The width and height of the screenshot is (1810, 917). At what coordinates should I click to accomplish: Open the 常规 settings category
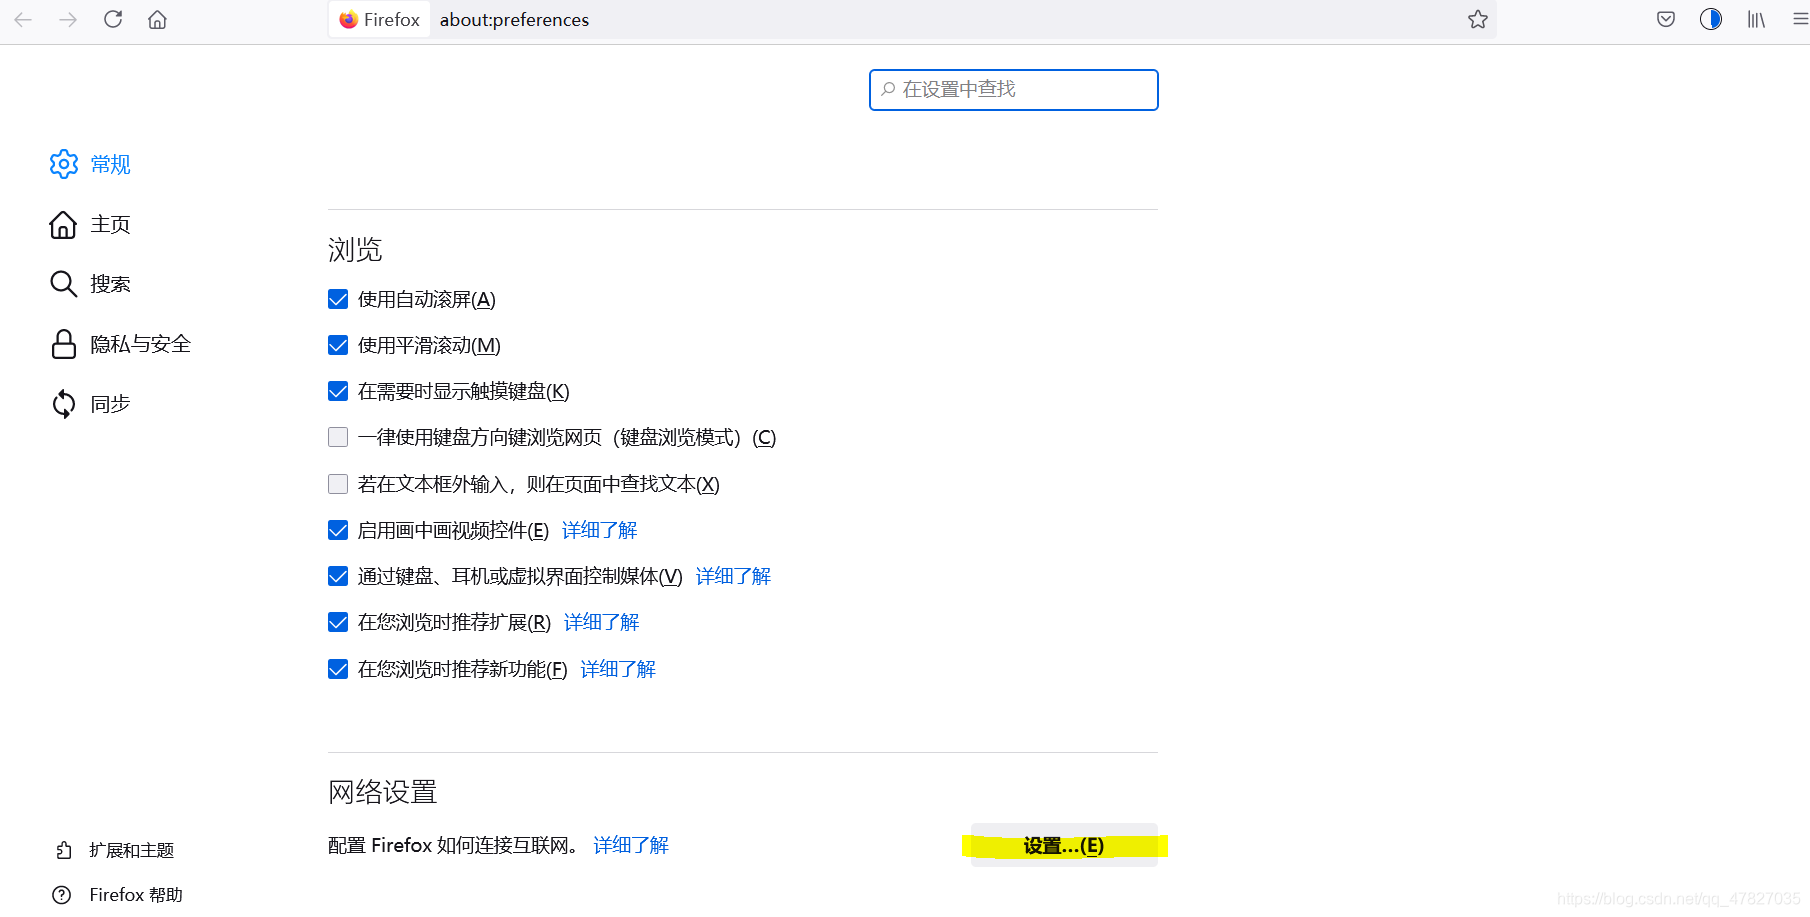(x=110, y=164)
